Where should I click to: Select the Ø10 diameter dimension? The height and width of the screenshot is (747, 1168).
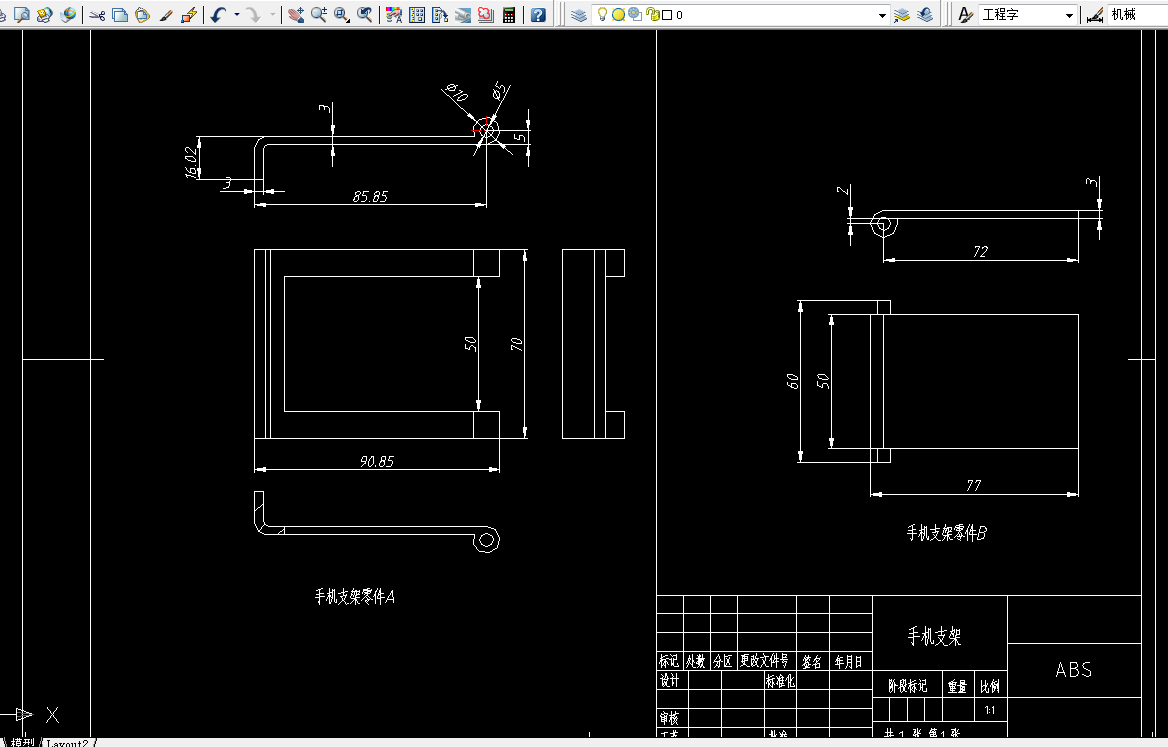point(455,93)
